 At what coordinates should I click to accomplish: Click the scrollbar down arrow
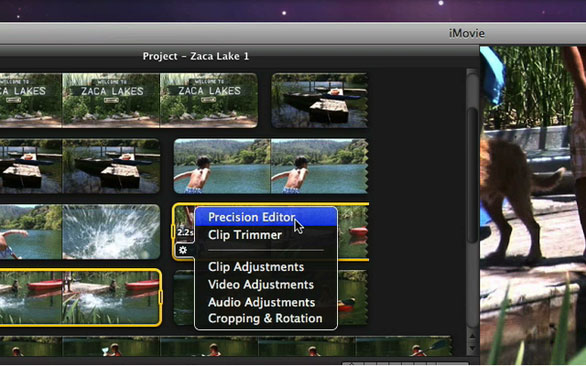[x=472, y=347]
